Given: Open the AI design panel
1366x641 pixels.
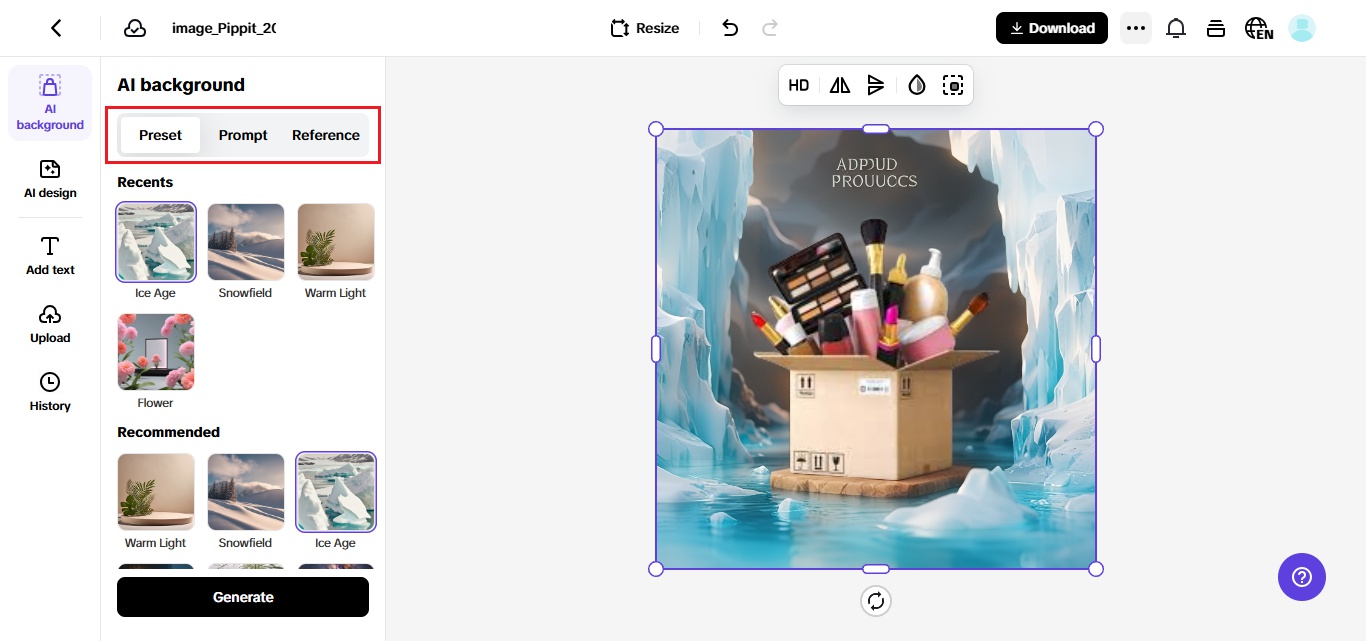Looking at the screenshot, I should pos(49,180).
